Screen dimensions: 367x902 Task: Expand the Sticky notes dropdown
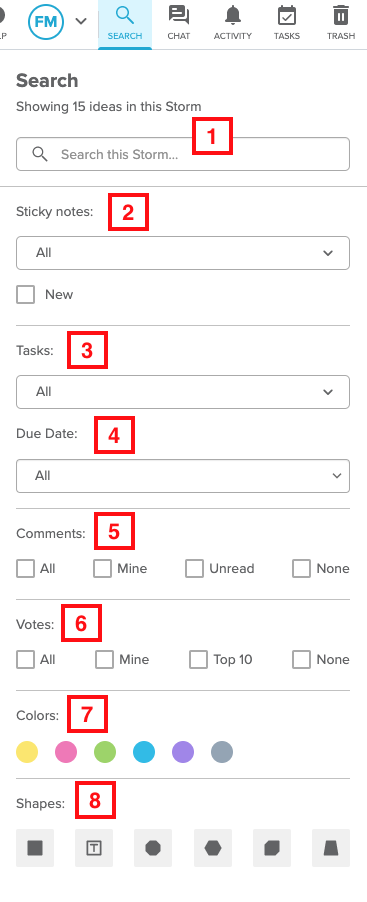tap(183, 253)
